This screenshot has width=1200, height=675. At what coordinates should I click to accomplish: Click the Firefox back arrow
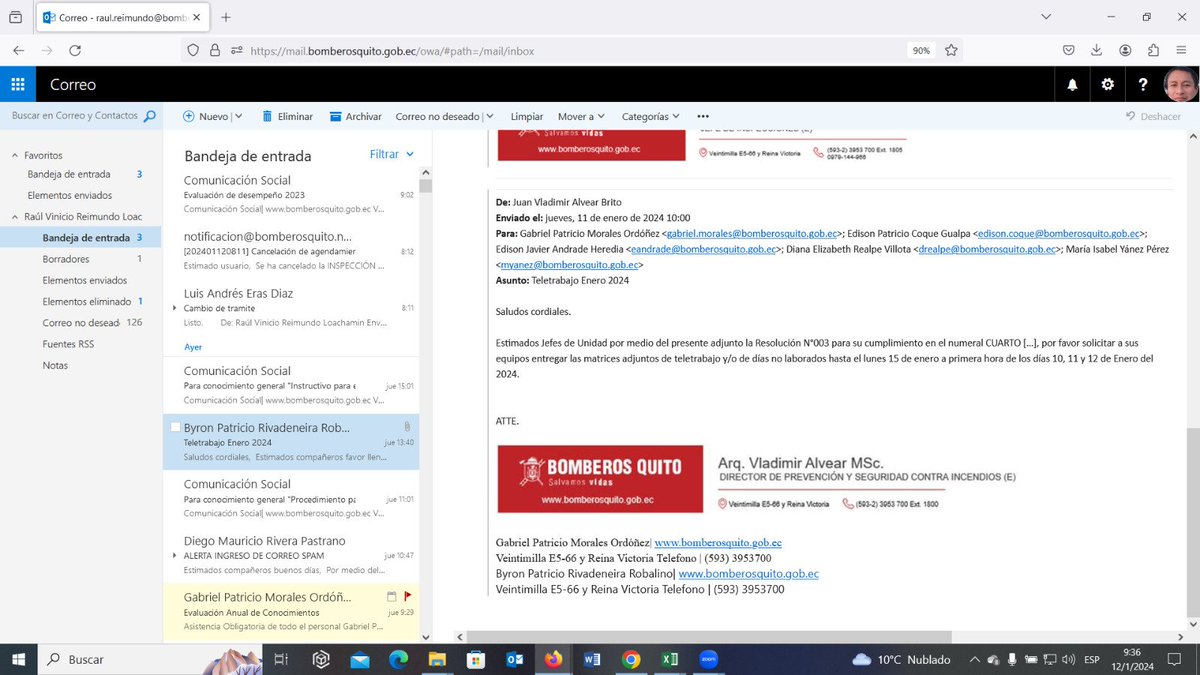click(x=18, y=50)
